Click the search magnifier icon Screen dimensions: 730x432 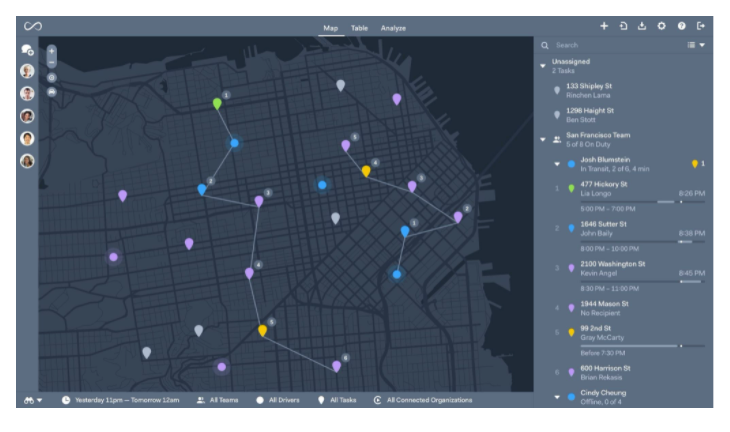(x=545, y=45)
